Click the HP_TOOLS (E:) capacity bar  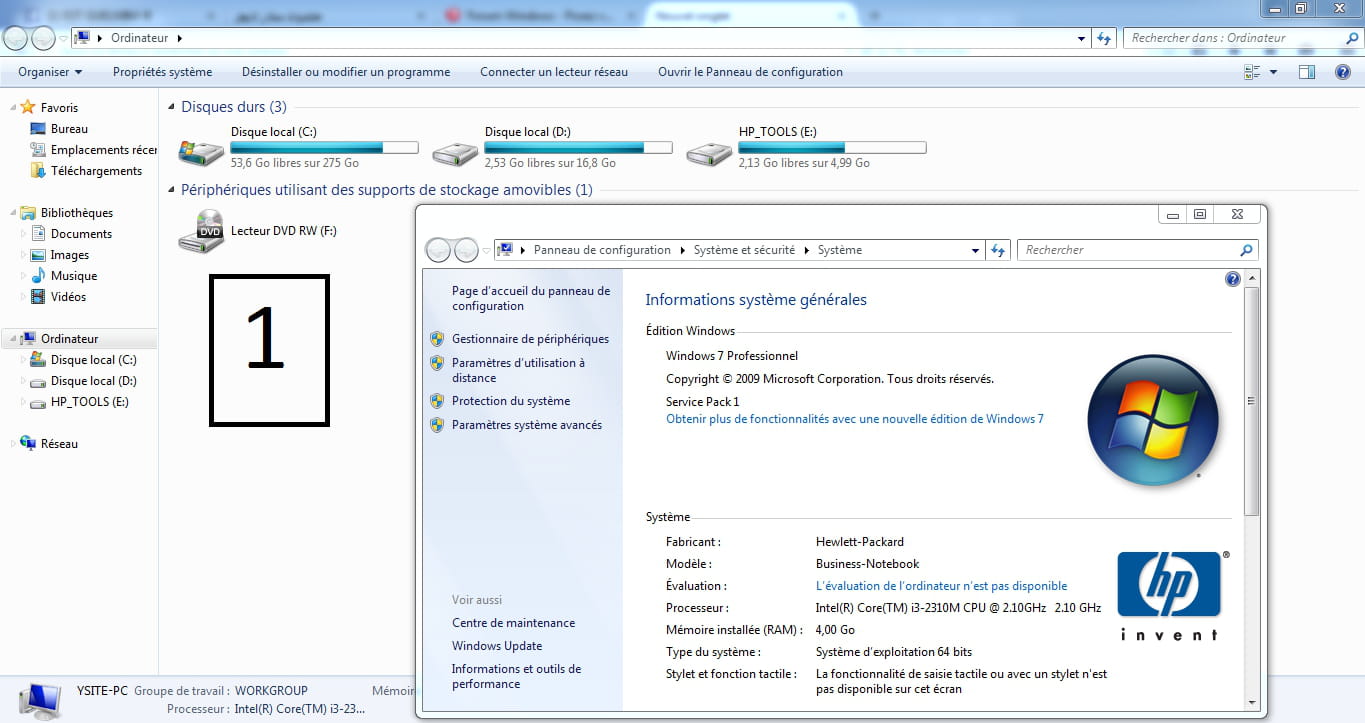pyautogui.click(x=832, y=148)
